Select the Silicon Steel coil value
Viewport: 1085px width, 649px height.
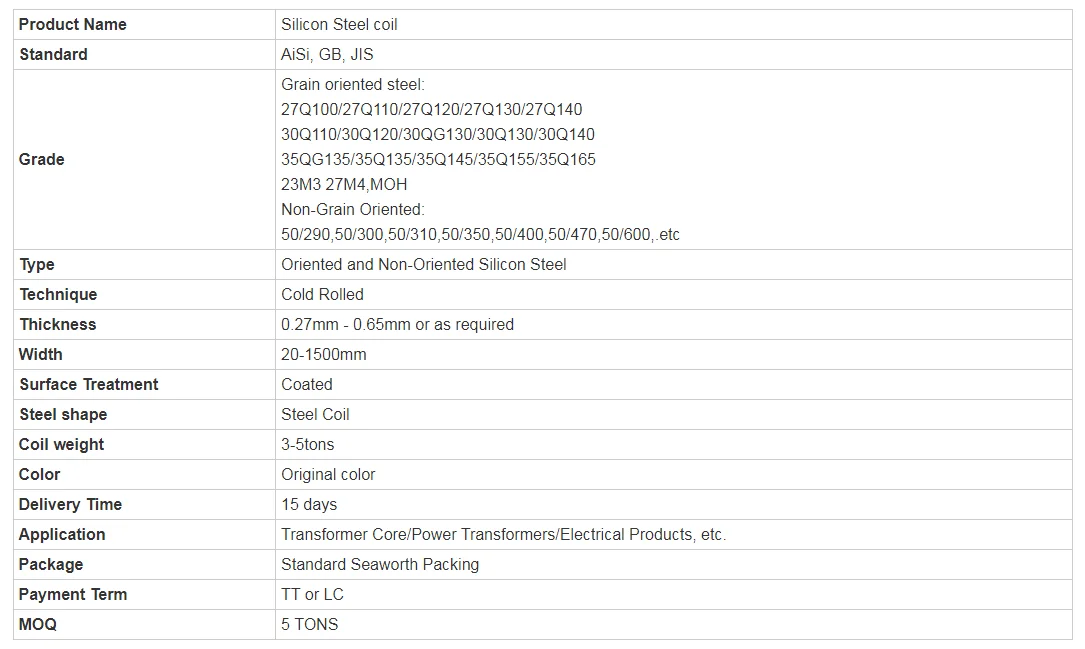click(x=339, y=24)
